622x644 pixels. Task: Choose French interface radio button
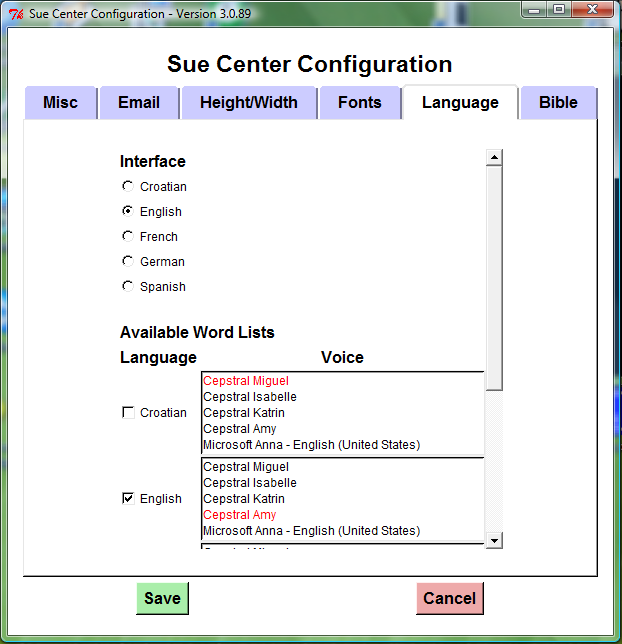pyautogui.click(x=128, y=236)
